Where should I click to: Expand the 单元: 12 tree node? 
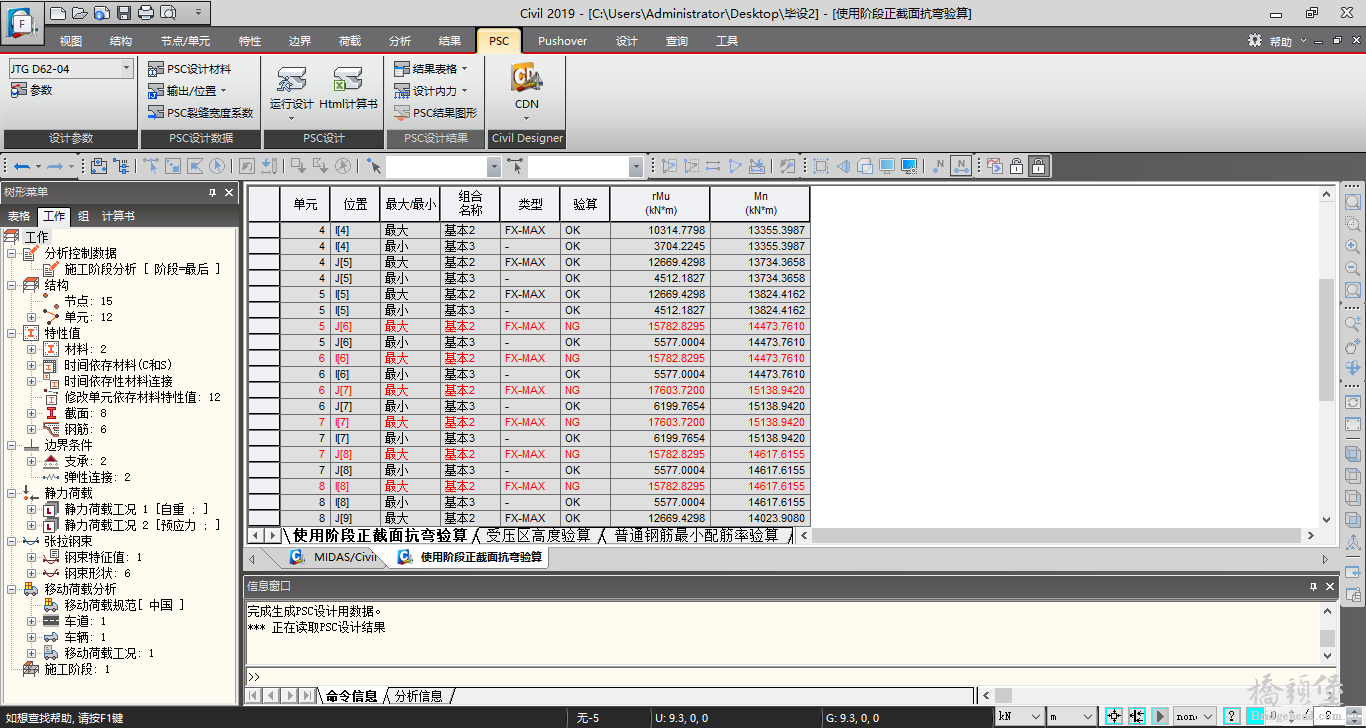[x=32, y=317]
